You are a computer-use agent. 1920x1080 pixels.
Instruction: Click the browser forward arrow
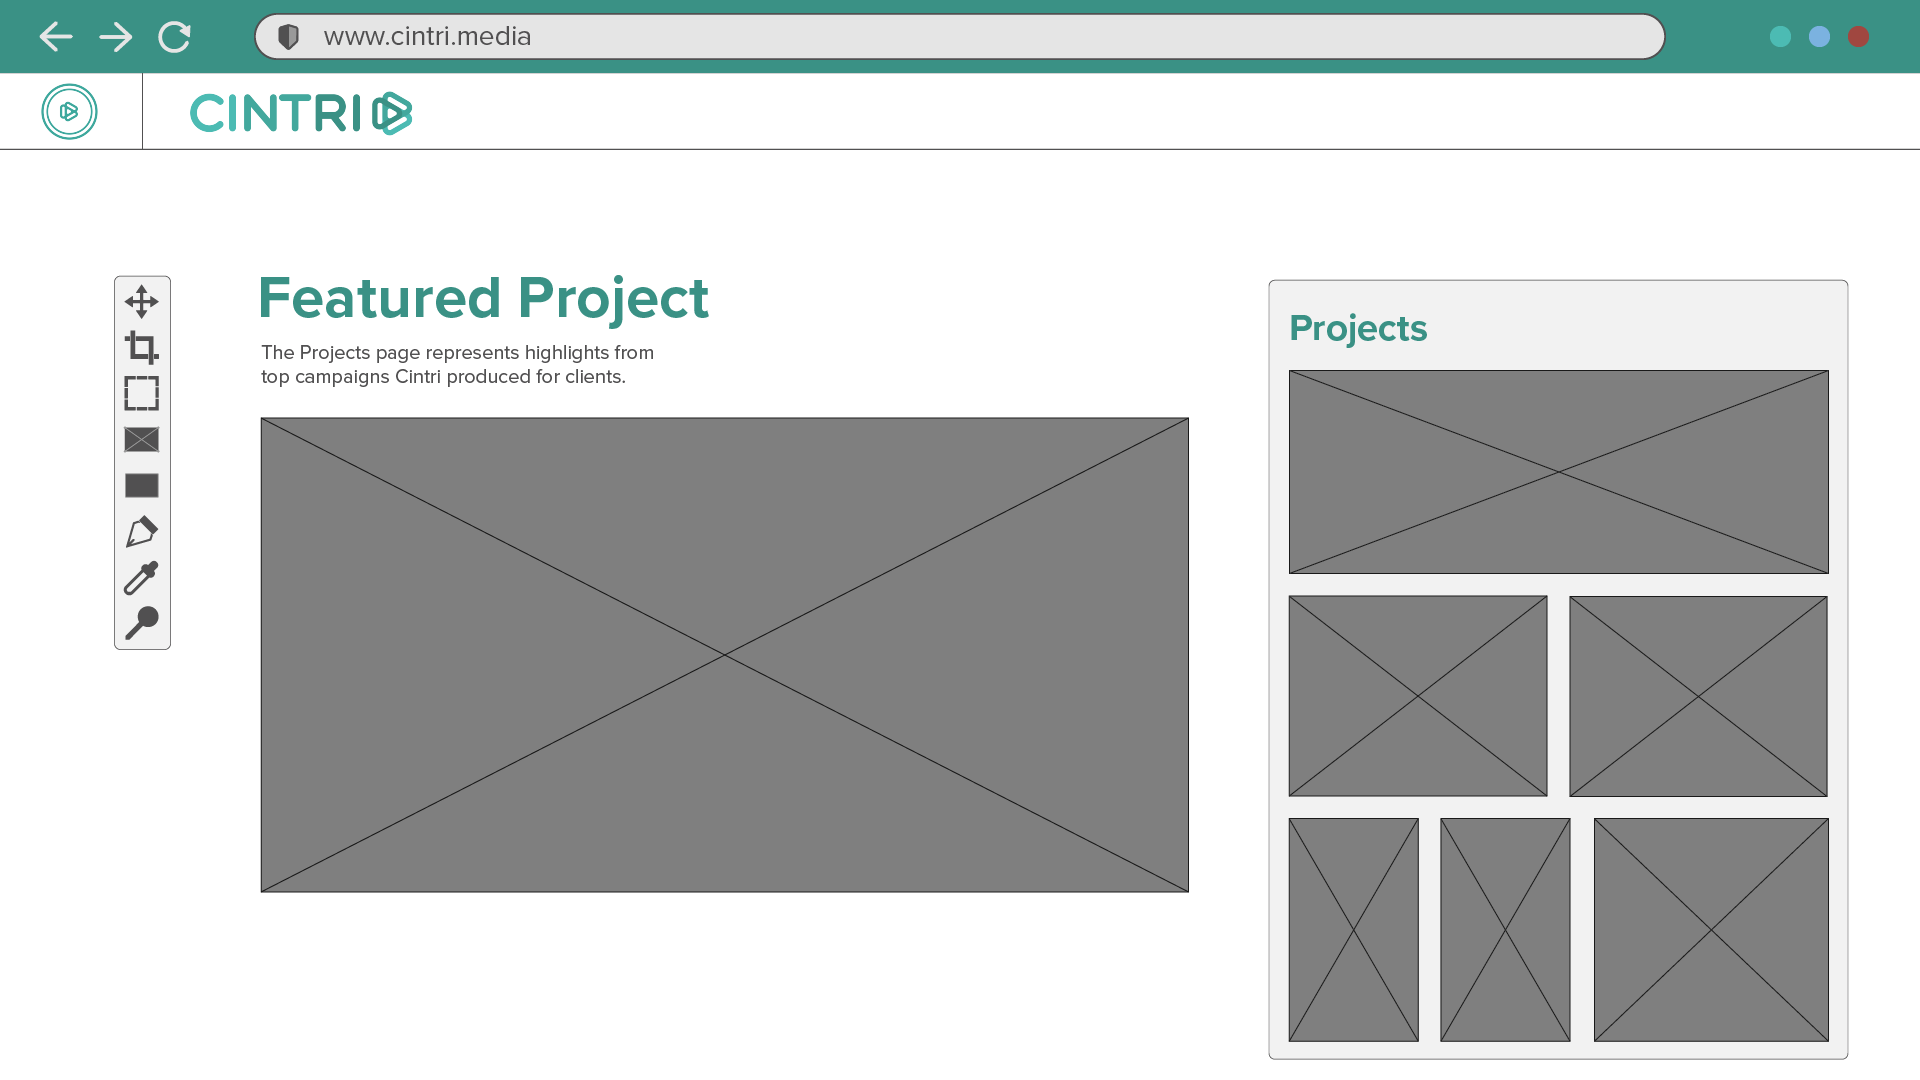[x=116, y=37]
